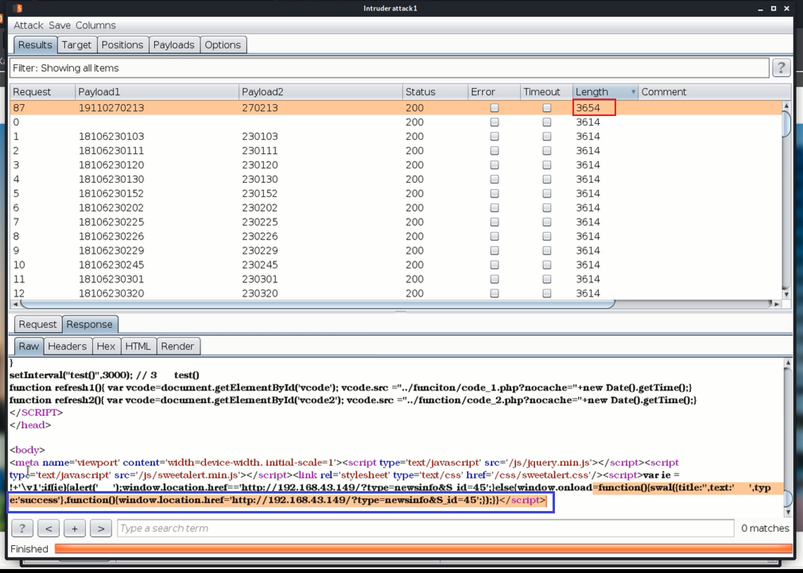Toggle Error checkbox for request 8
The image size is (803, 573).
(x=494, y=236)
